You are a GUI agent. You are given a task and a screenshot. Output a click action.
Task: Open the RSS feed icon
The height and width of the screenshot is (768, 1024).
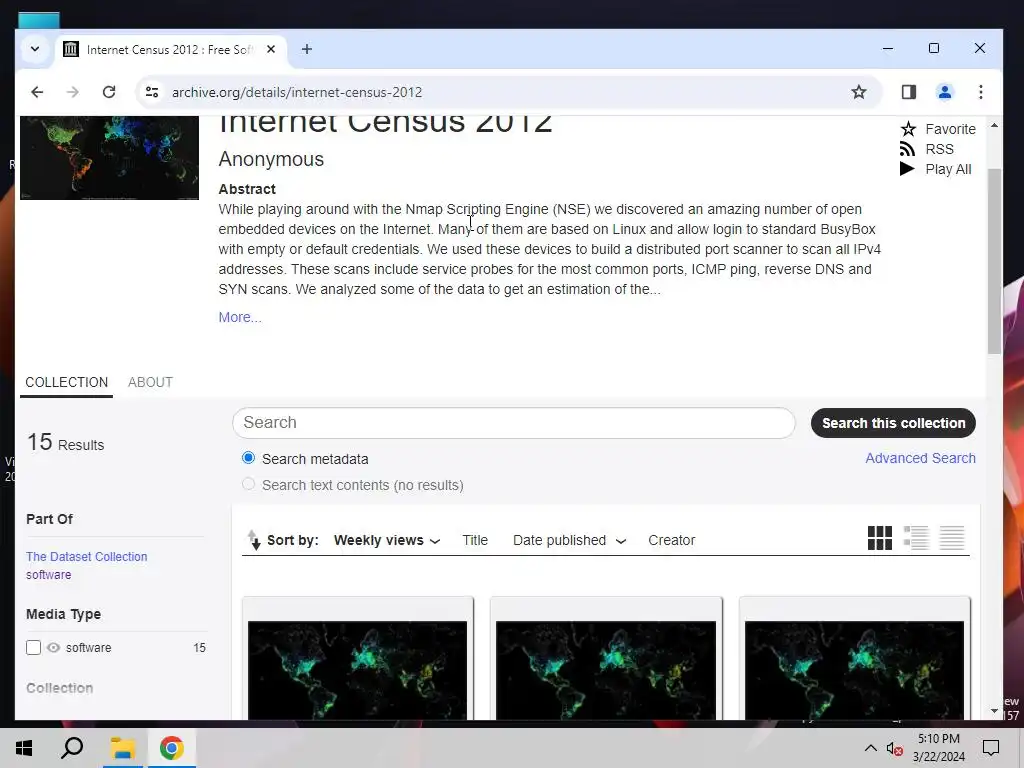coord(907,149)
